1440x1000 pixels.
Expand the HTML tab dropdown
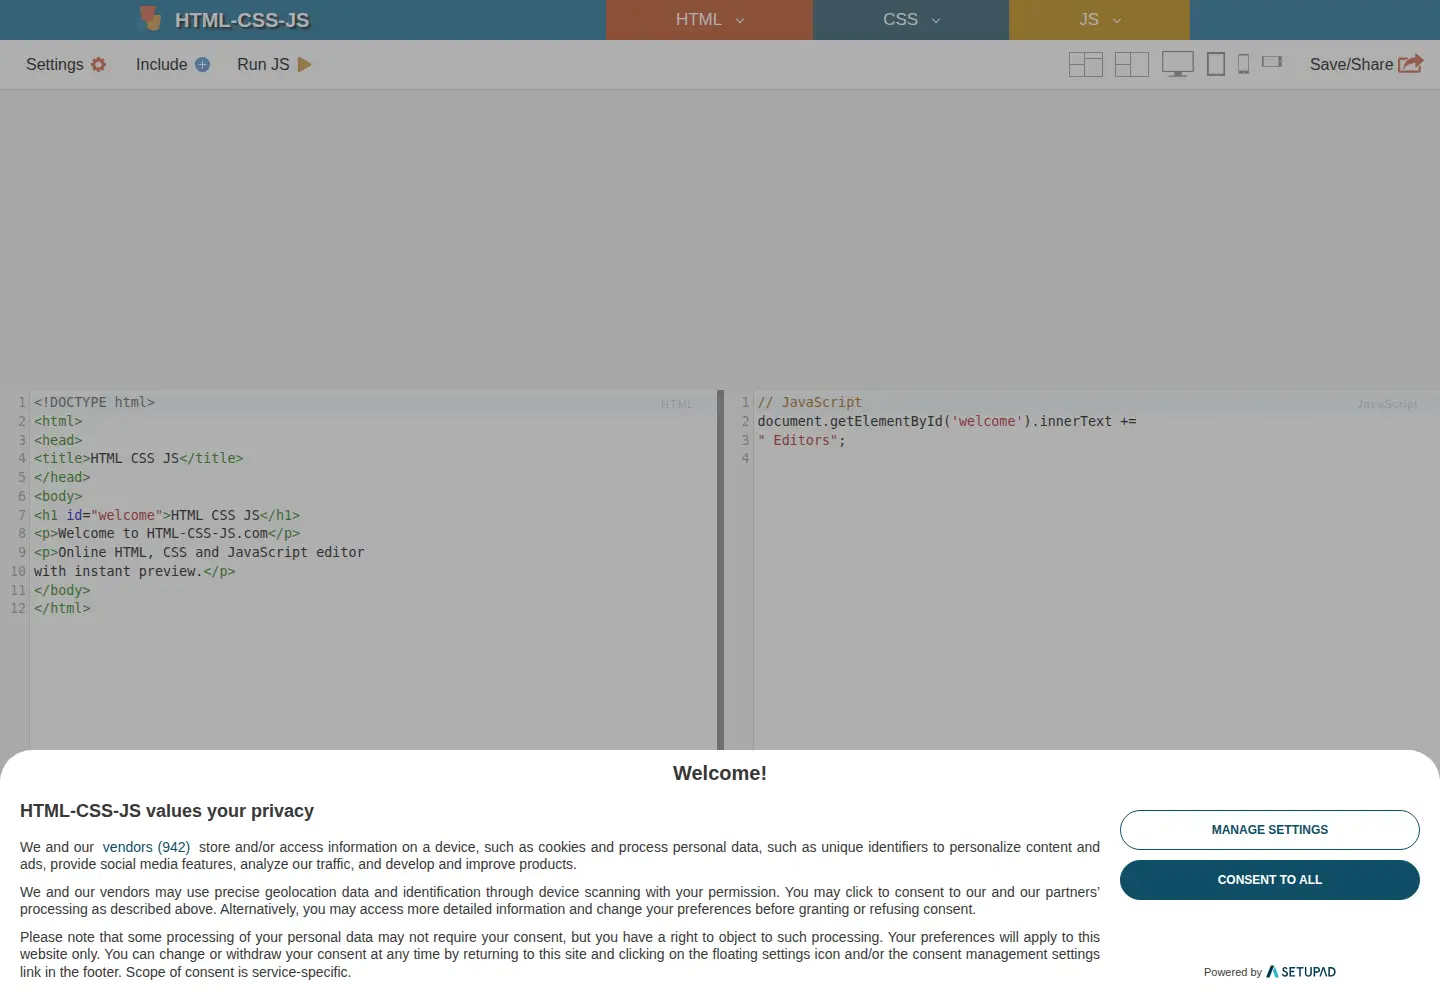click(740, 20)
